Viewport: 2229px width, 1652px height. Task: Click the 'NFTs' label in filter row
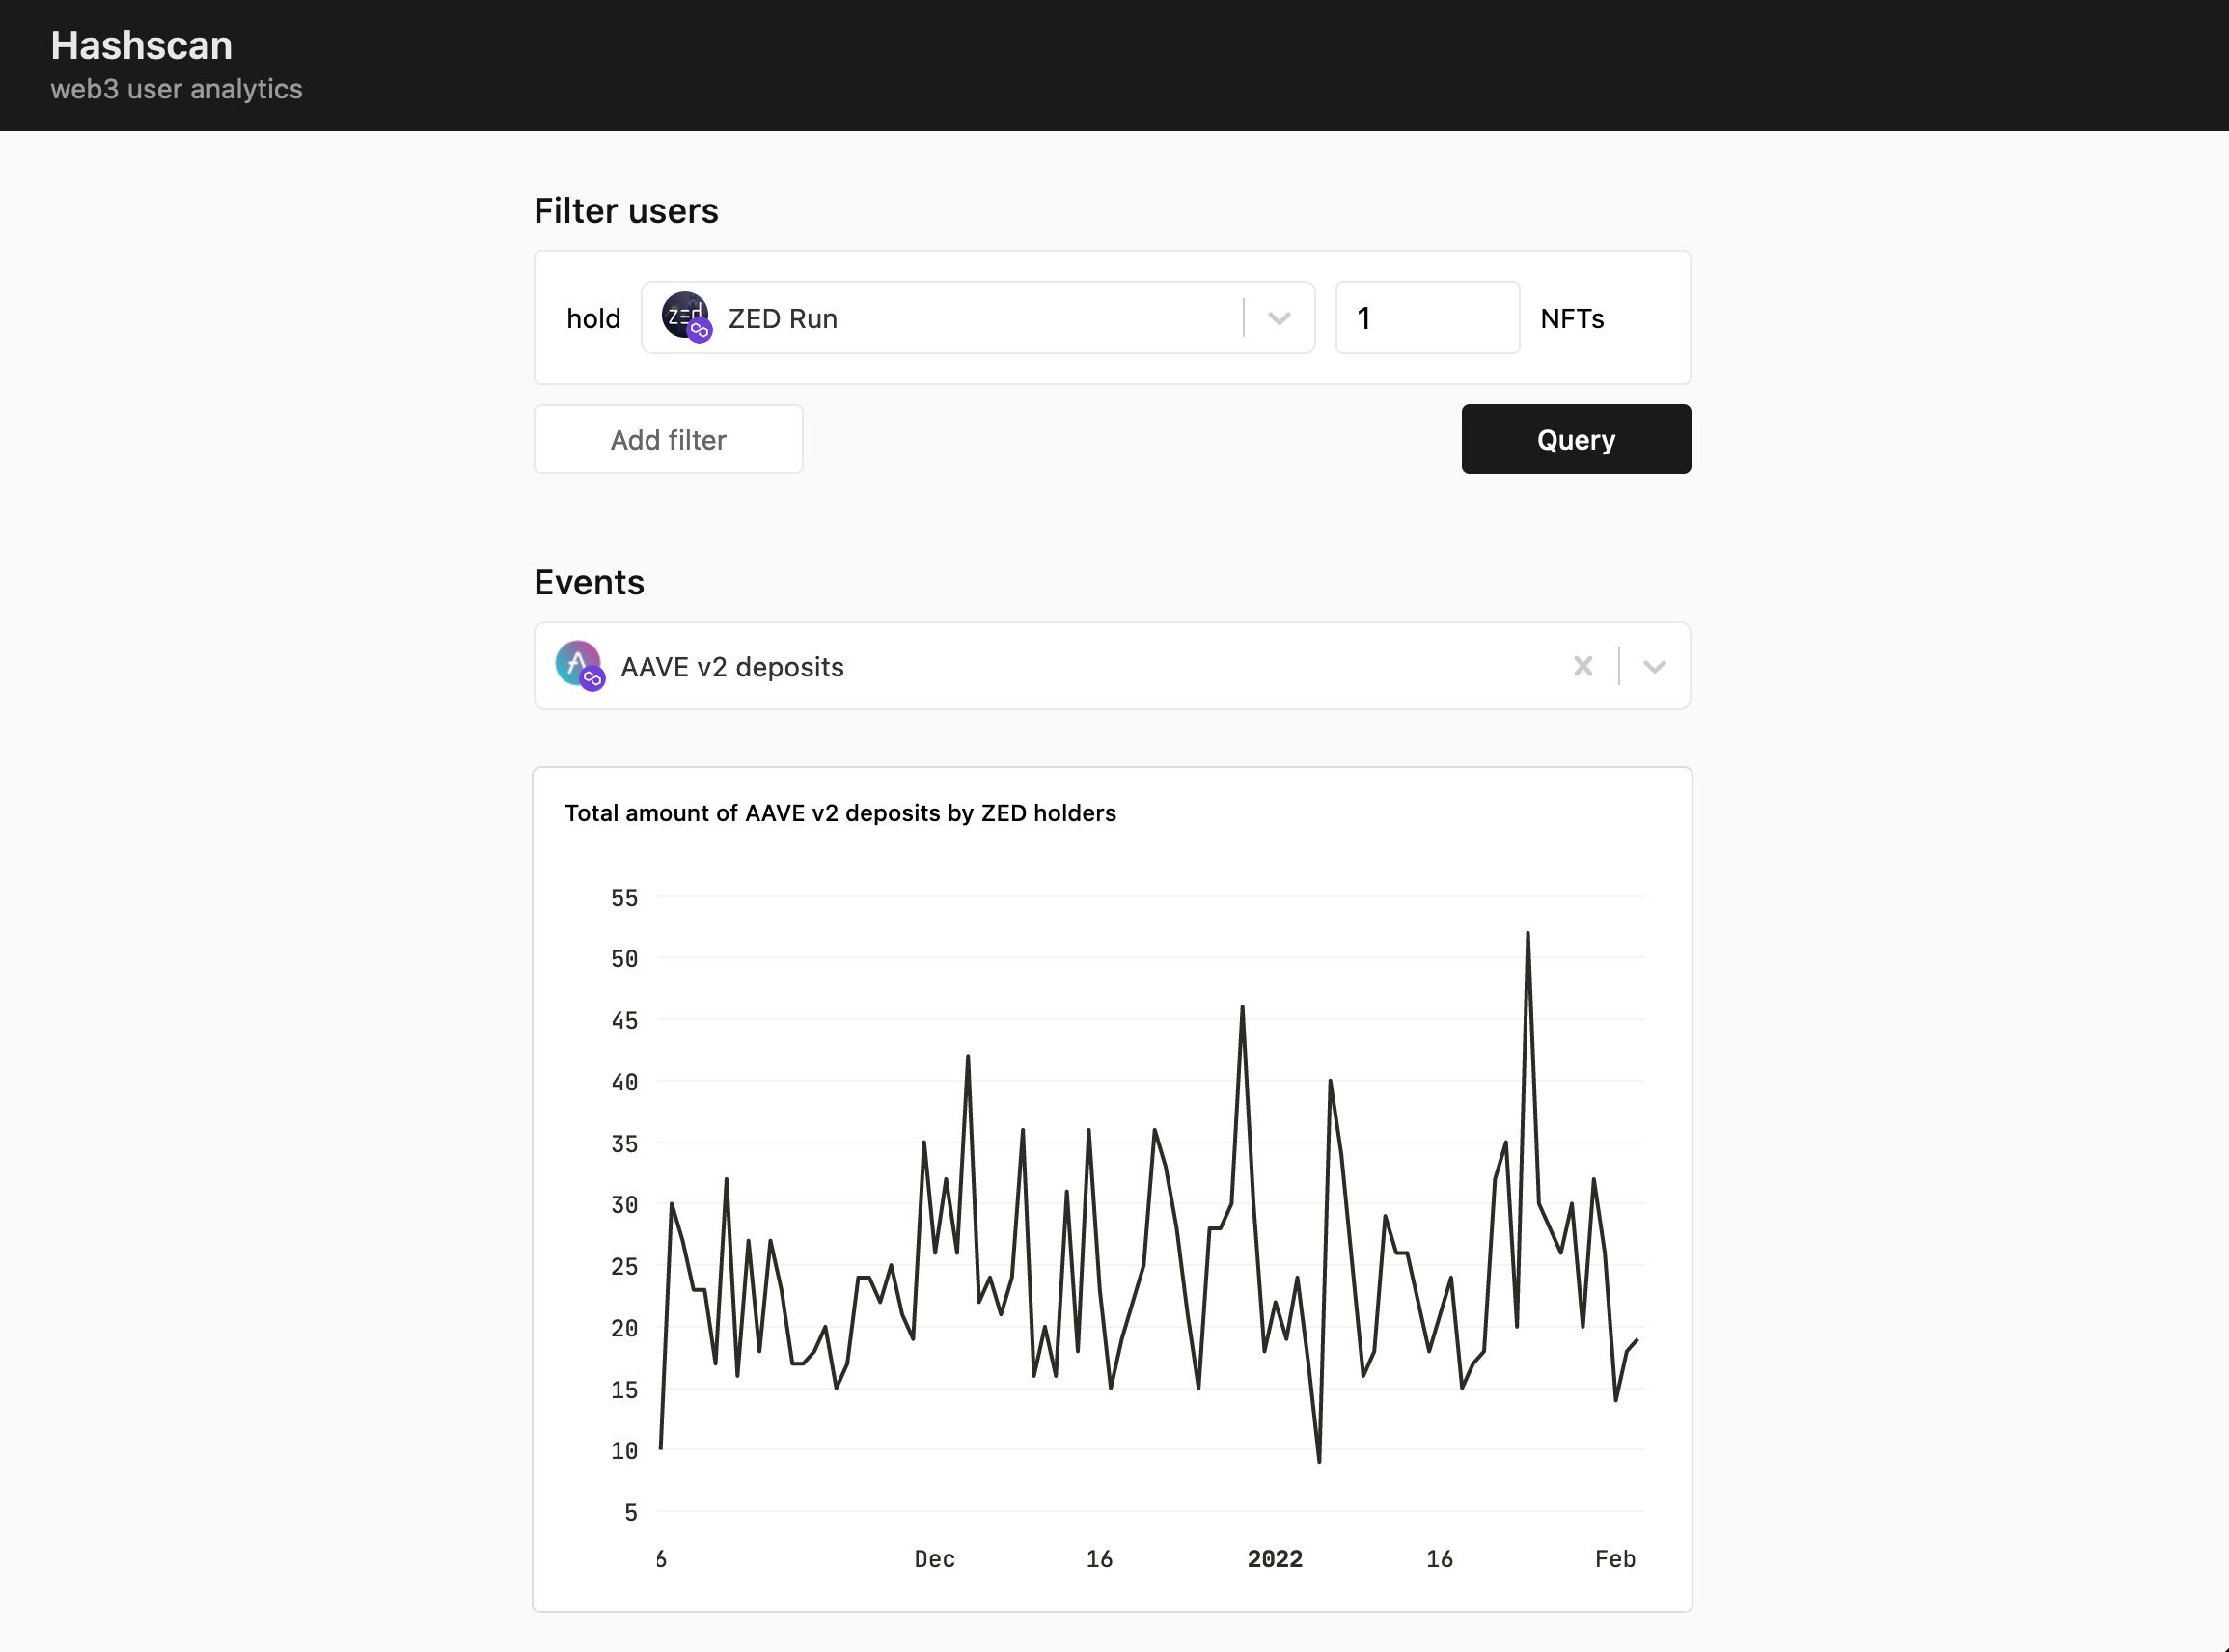point(1572,318)
